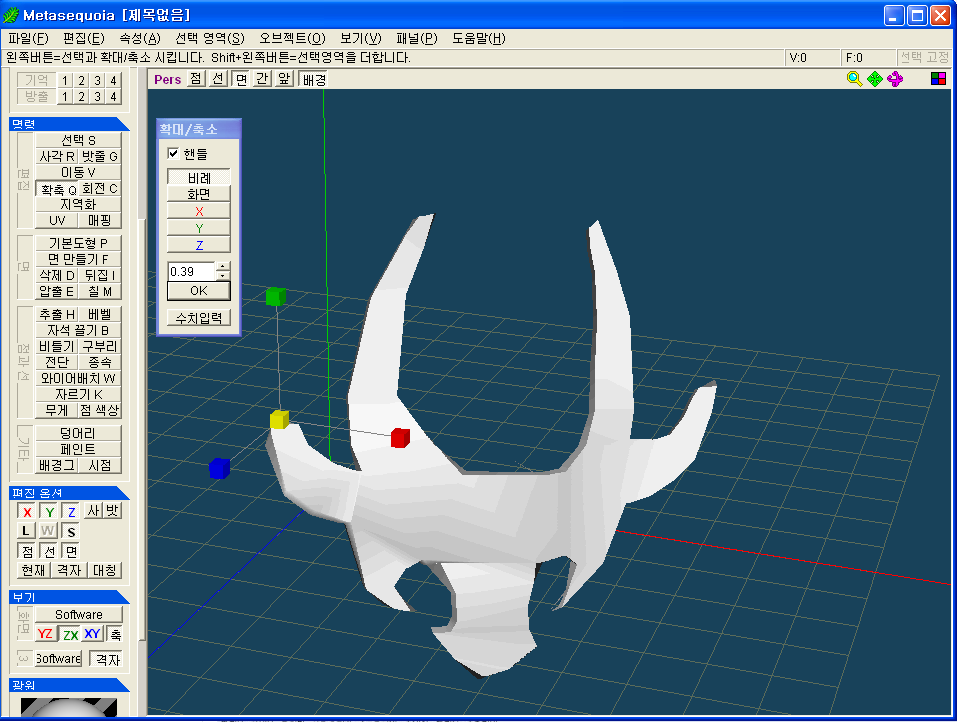The height and width of the screenshot is (722, 960).
Task: Click the 0.39 scale value field
Action: click(190, 272)
